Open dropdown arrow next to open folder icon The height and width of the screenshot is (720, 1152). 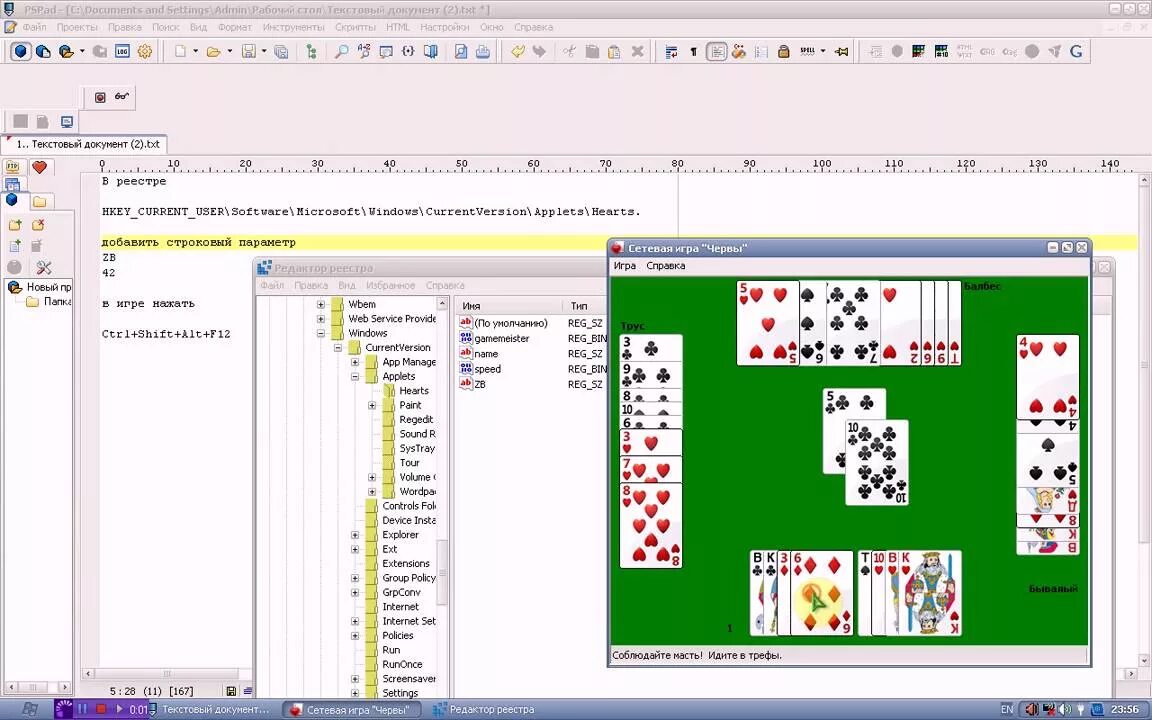229,51
